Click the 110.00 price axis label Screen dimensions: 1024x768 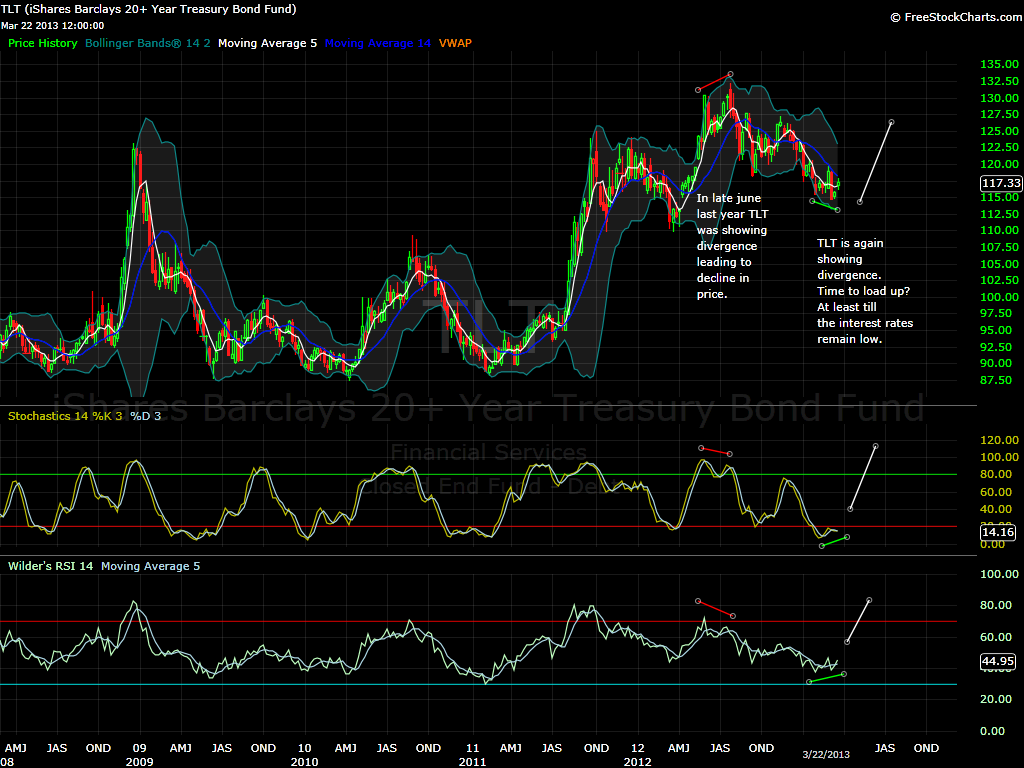click(999, 230)
